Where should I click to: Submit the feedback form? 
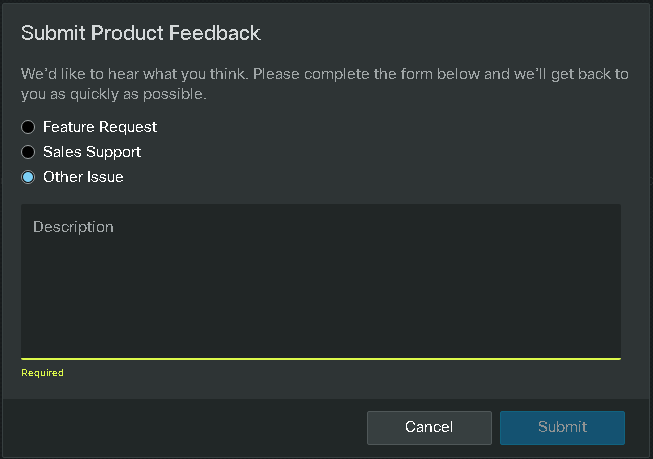[562, 427]
